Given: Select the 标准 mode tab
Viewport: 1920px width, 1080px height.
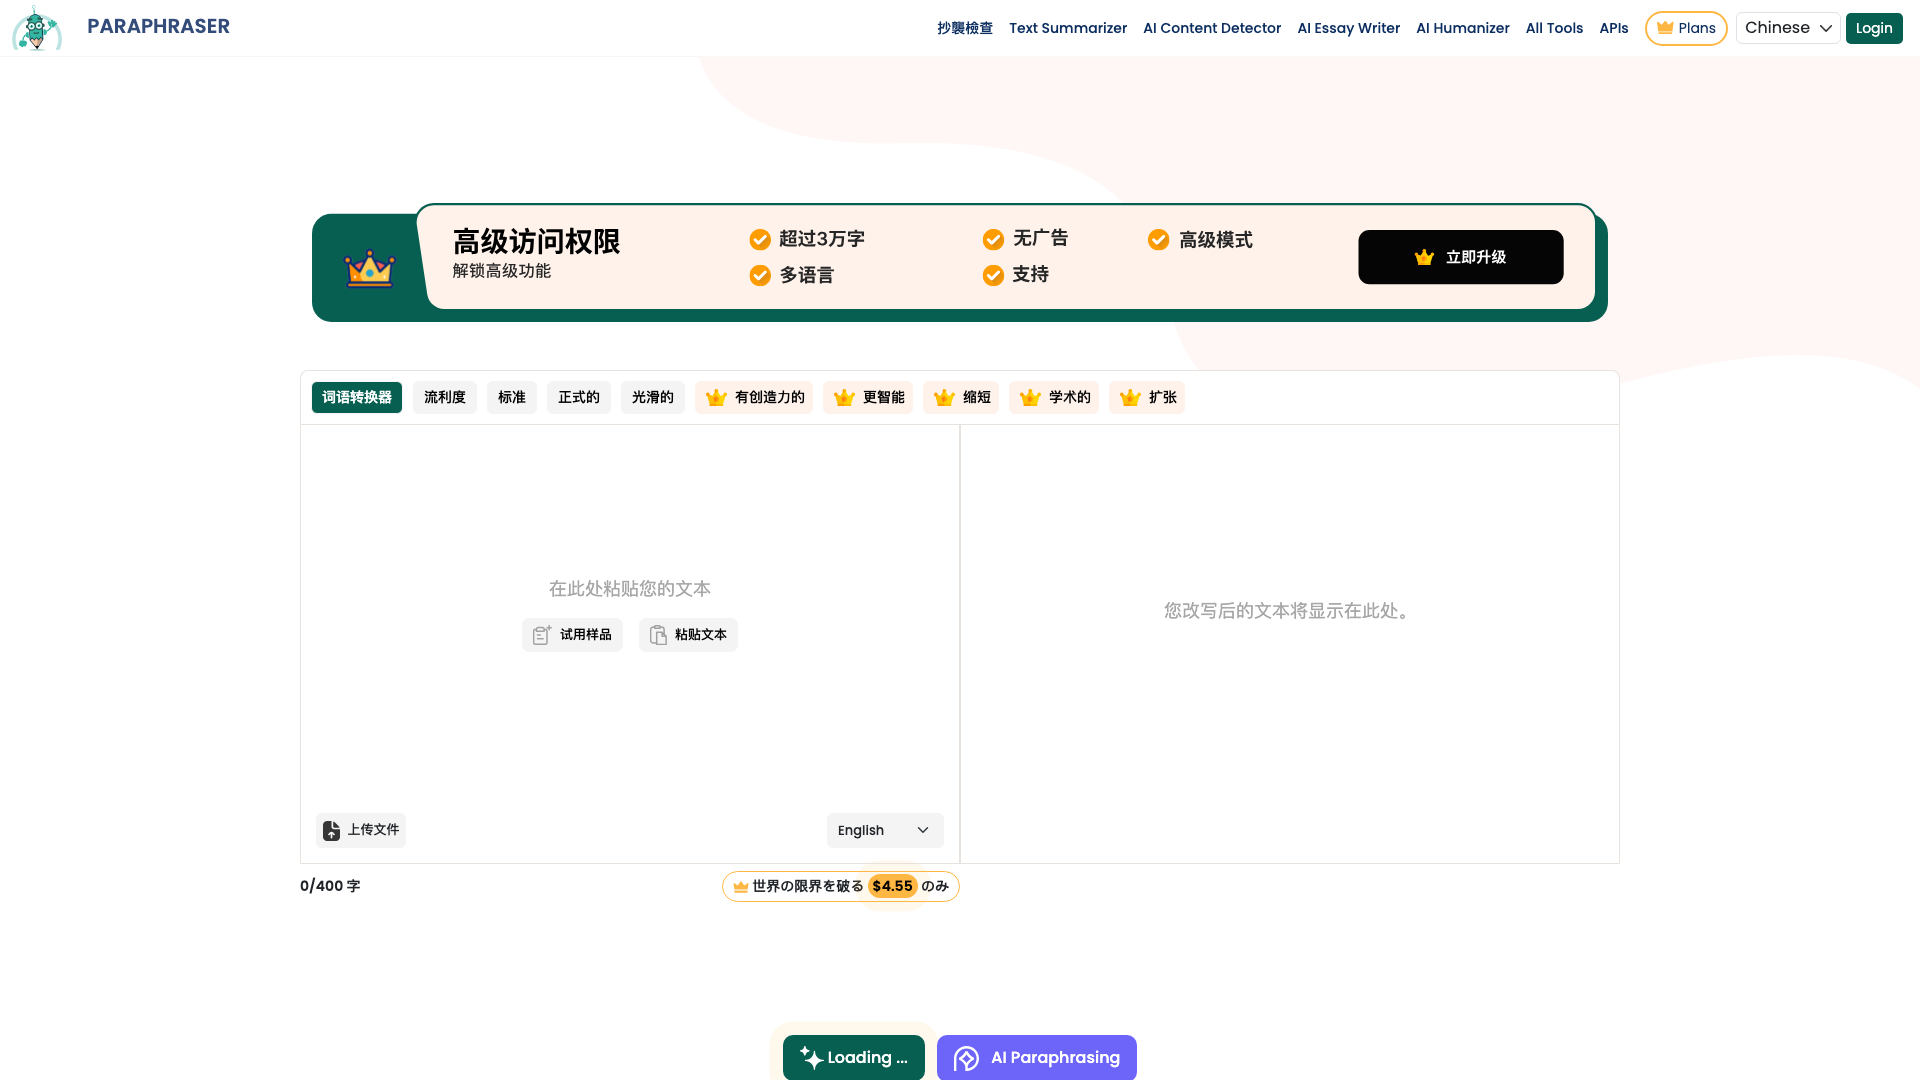Looking at the screenshot, I should coord(512,397).
